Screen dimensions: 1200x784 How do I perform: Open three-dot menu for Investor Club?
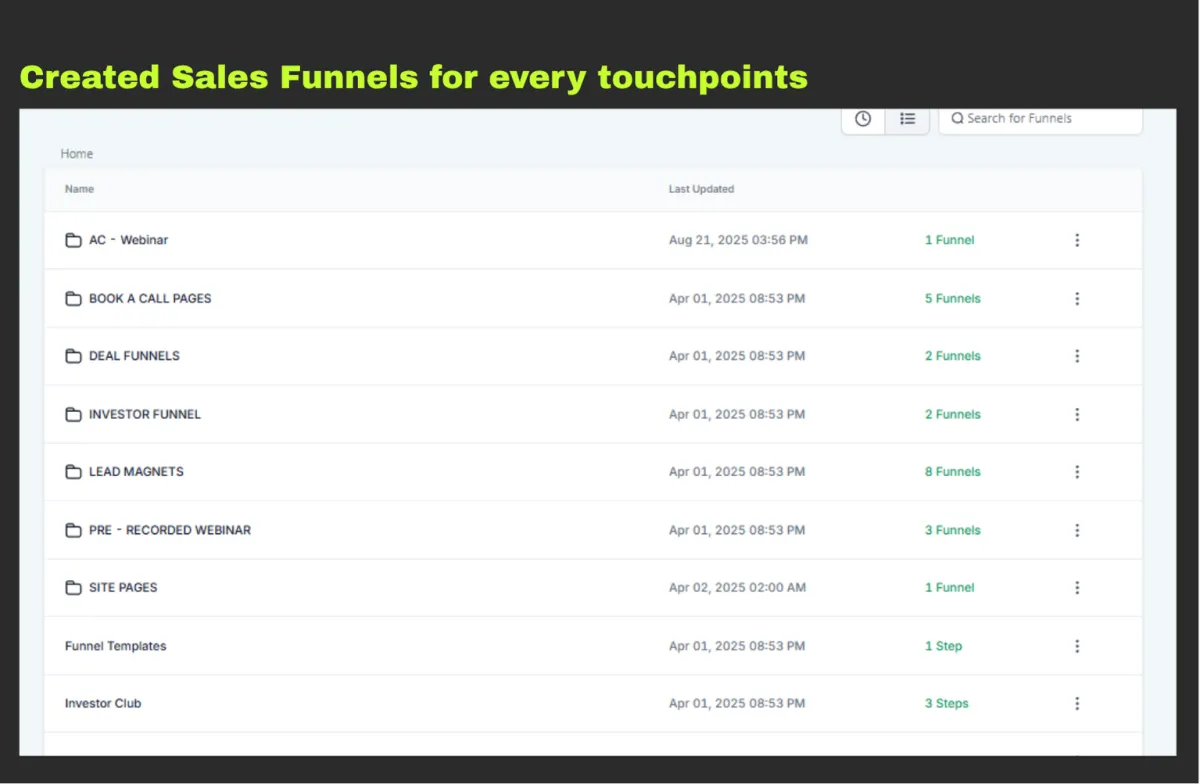1077,703
